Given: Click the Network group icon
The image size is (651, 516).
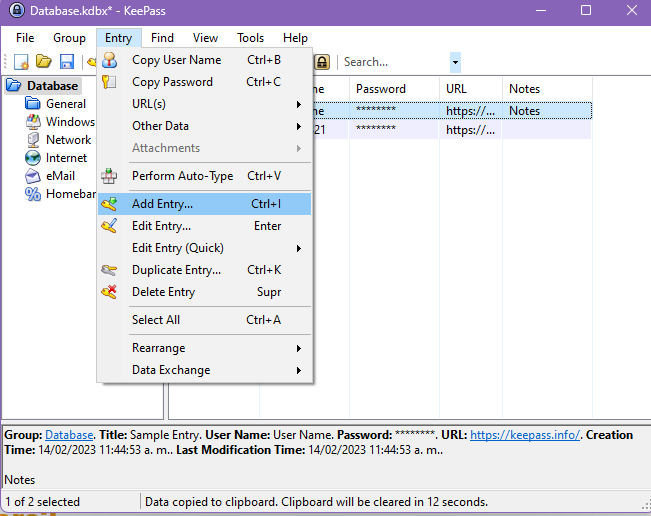Looking at the screenshot, I should pos(33,140).
